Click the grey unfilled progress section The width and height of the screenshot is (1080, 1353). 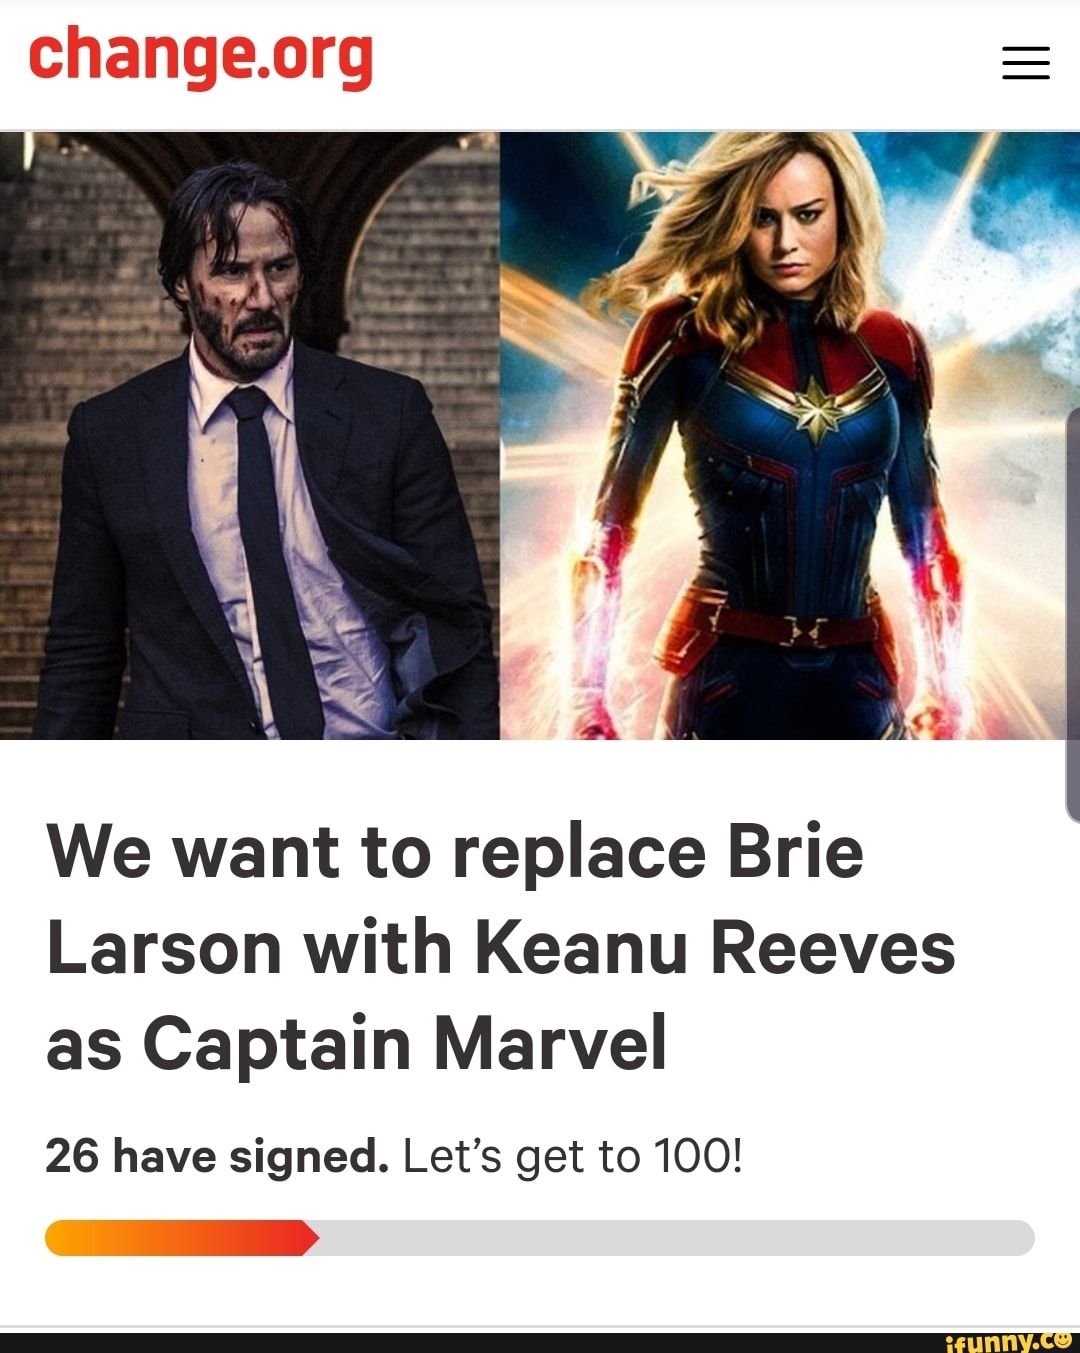click(x=677, y=1237)
